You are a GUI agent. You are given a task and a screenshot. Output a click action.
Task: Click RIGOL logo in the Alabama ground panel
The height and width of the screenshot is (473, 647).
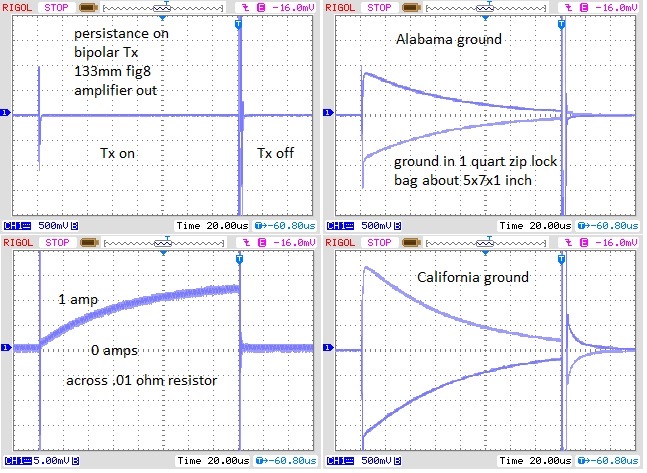[x=340, y=7]
